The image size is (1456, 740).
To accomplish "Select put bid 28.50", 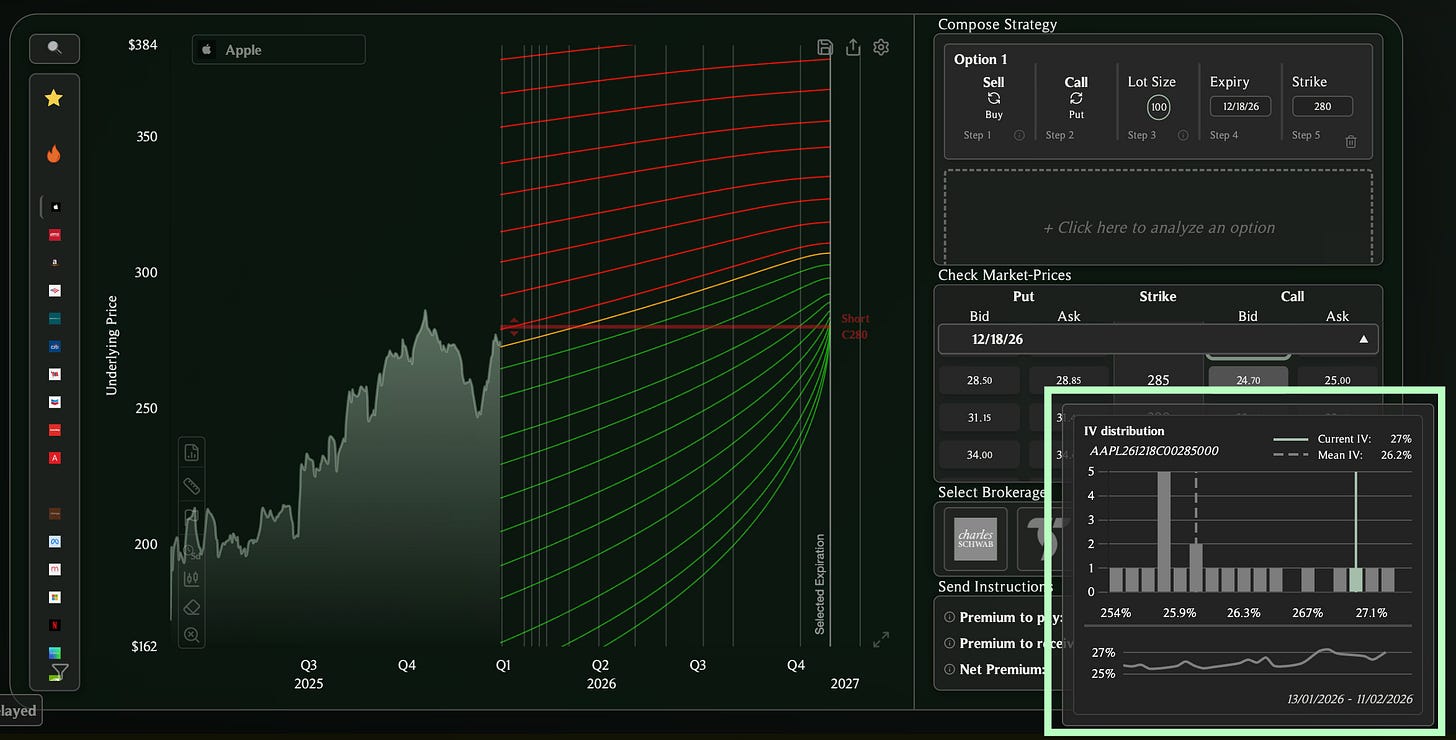I will click(x=979, y=380).
